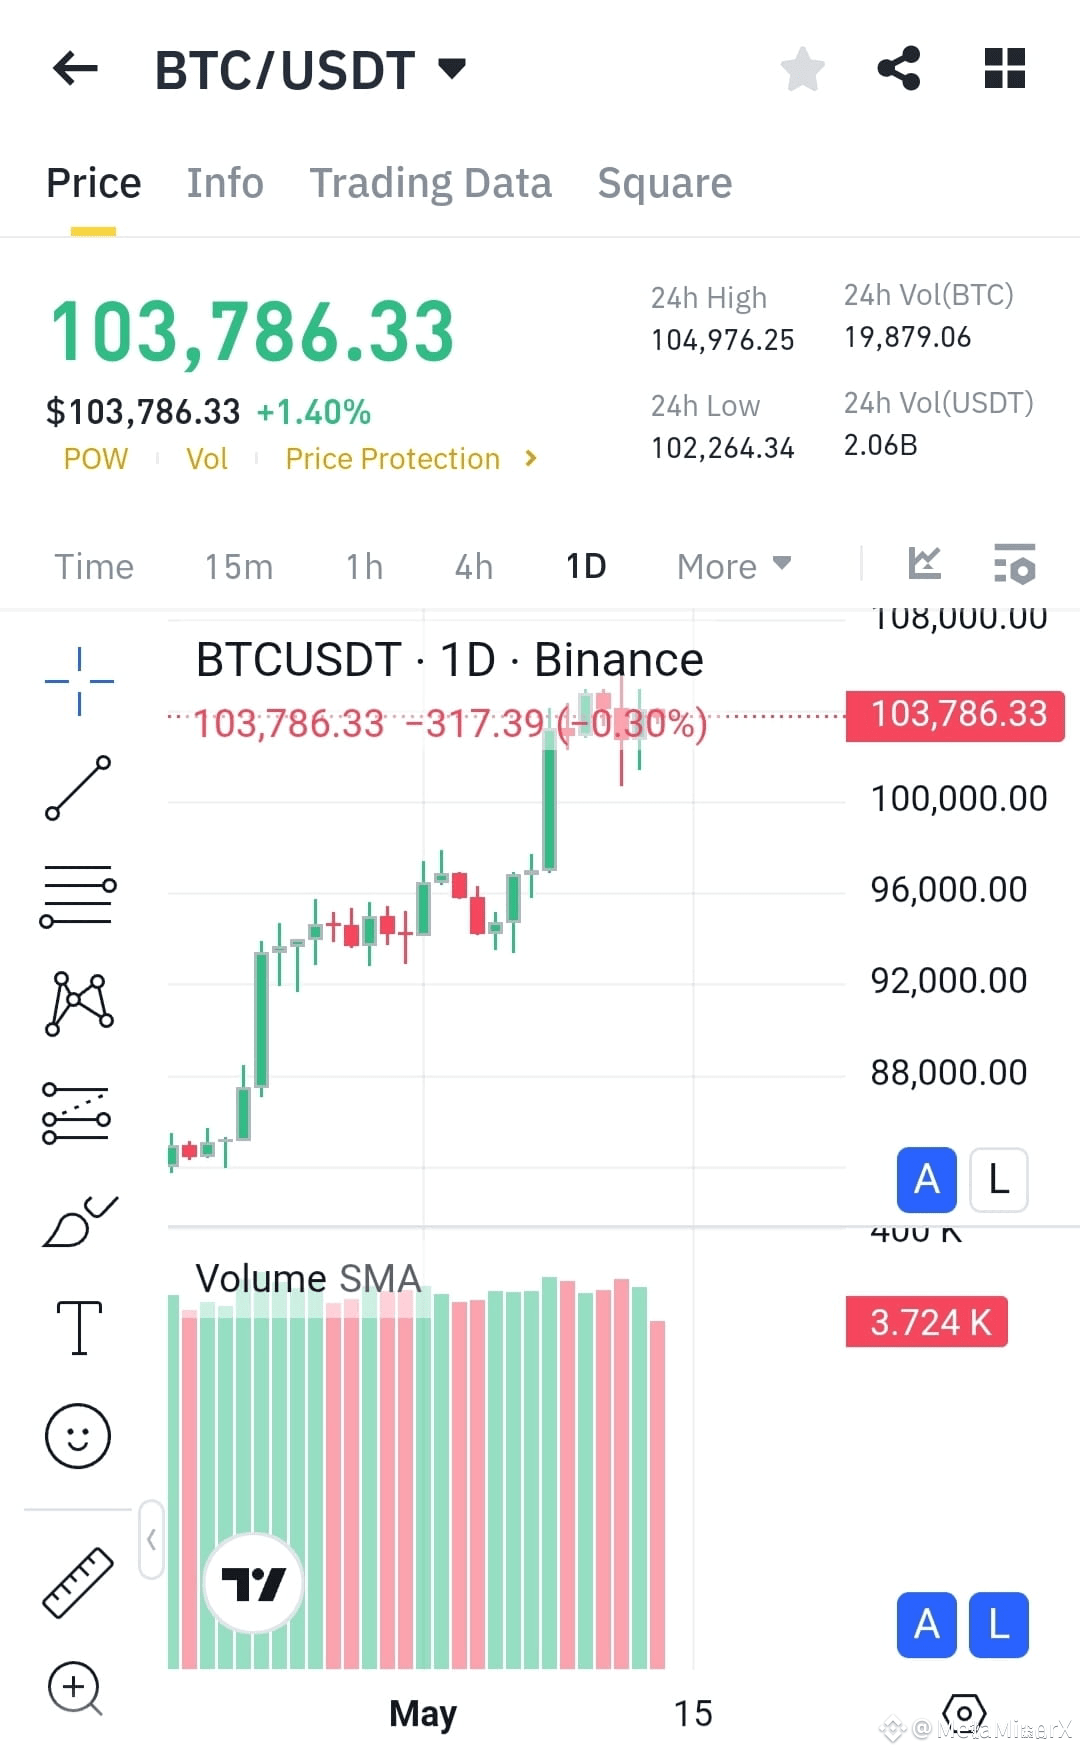This screenshot has width=1080, height=1754.
Task: Click the 96,000.00 price axis label
Action: pos(949,890)
